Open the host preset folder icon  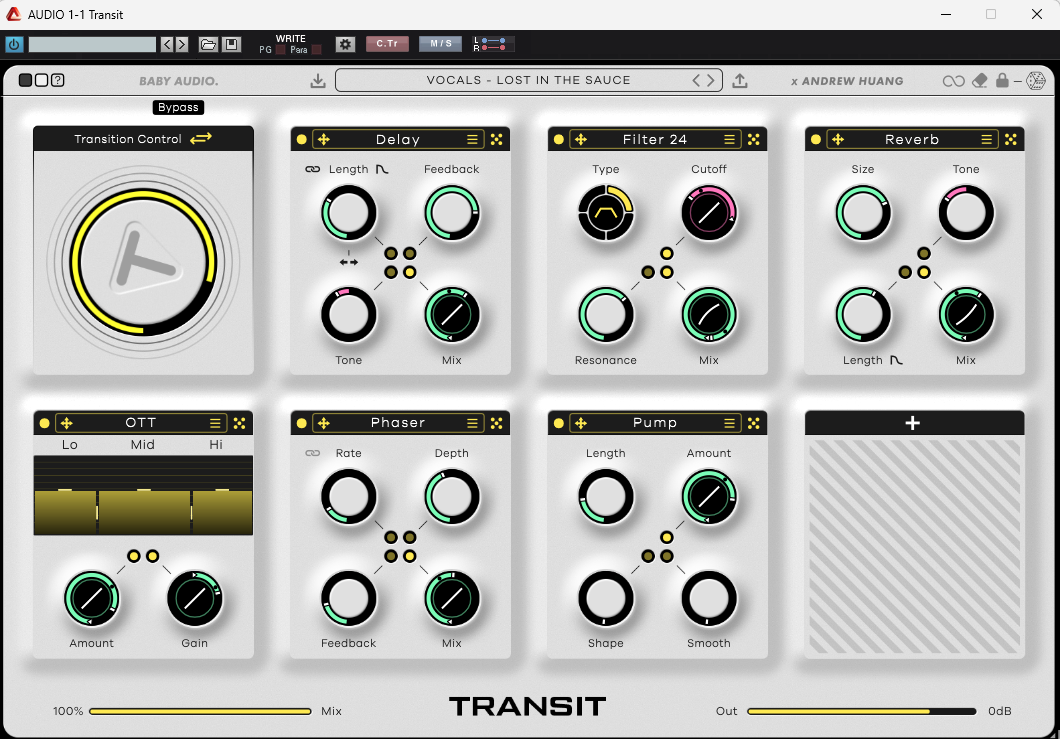[208, 45]
